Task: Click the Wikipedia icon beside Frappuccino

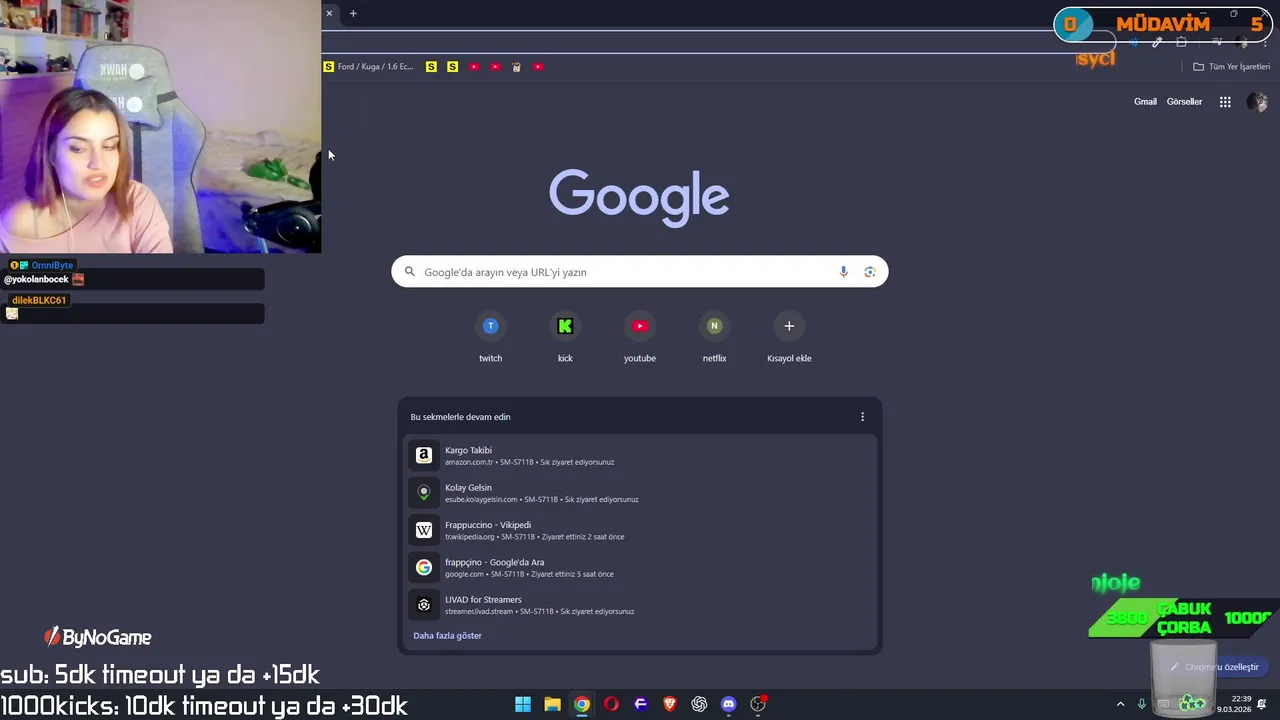Action: tap(424, 530)
